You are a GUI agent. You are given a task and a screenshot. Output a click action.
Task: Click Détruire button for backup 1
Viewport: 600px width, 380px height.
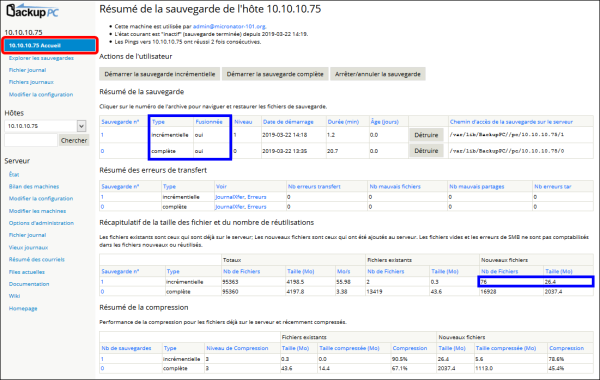tap(426, 135)
